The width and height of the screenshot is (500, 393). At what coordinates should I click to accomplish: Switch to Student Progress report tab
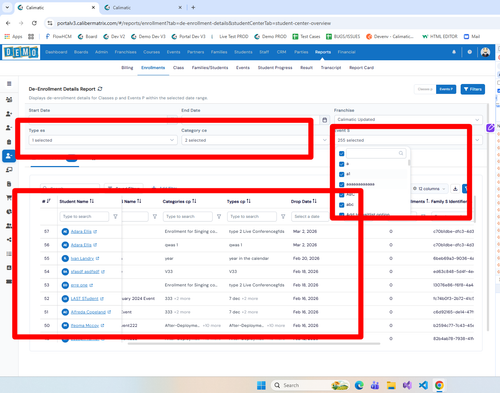click(x=275, y=68)
